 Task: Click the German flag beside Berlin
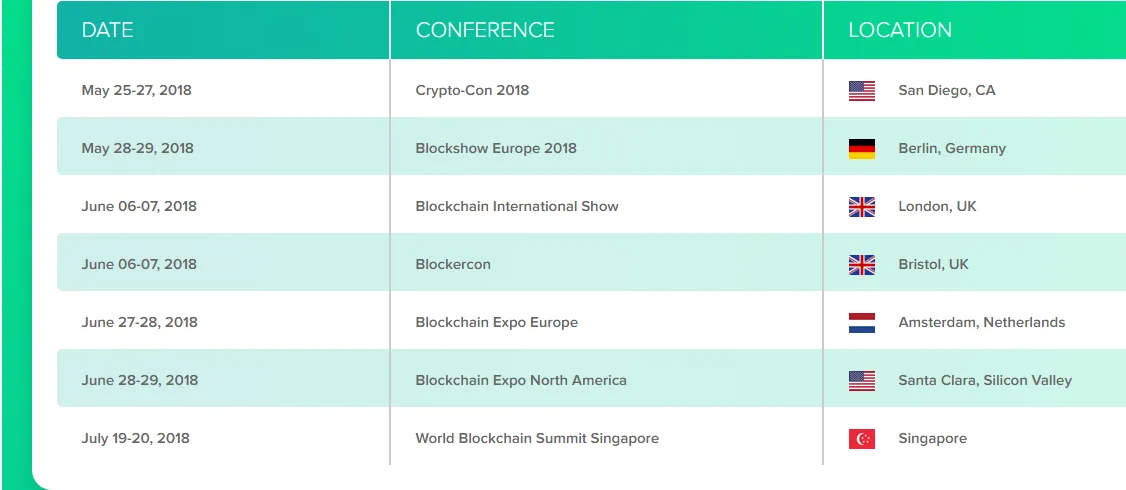point(862,149)
